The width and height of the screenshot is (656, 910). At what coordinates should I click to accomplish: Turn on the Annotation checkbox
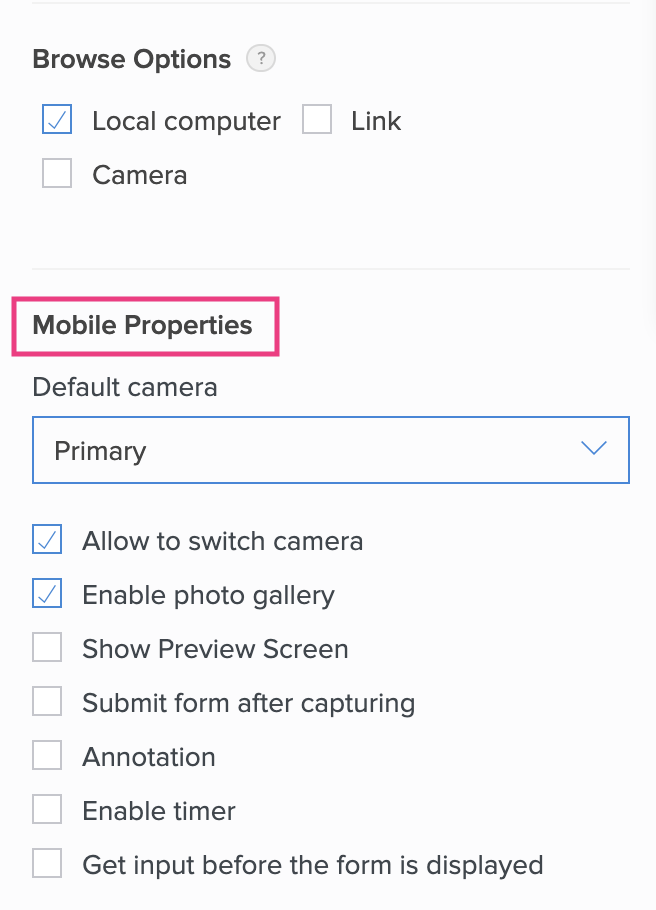47,757
